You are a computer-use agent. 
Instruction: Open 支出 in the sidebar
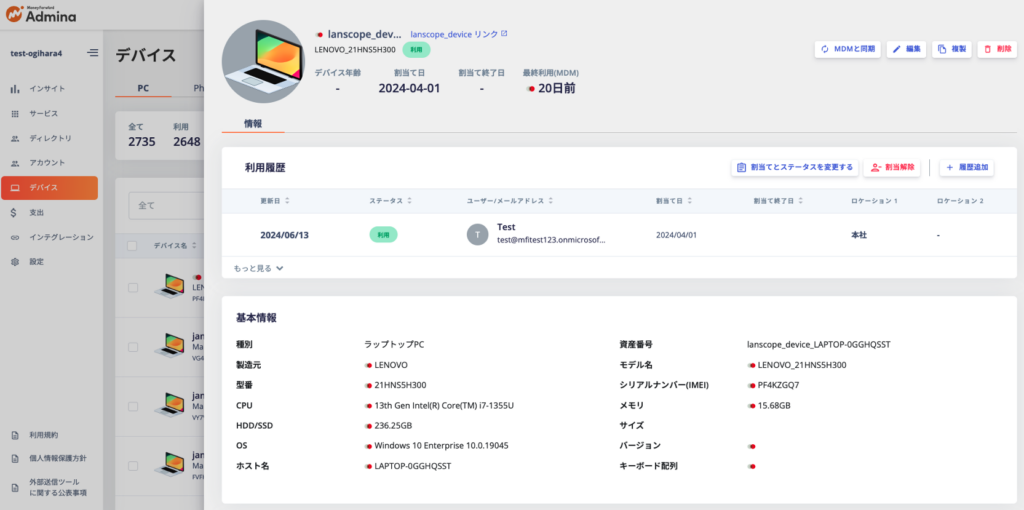tap(50, 213)
